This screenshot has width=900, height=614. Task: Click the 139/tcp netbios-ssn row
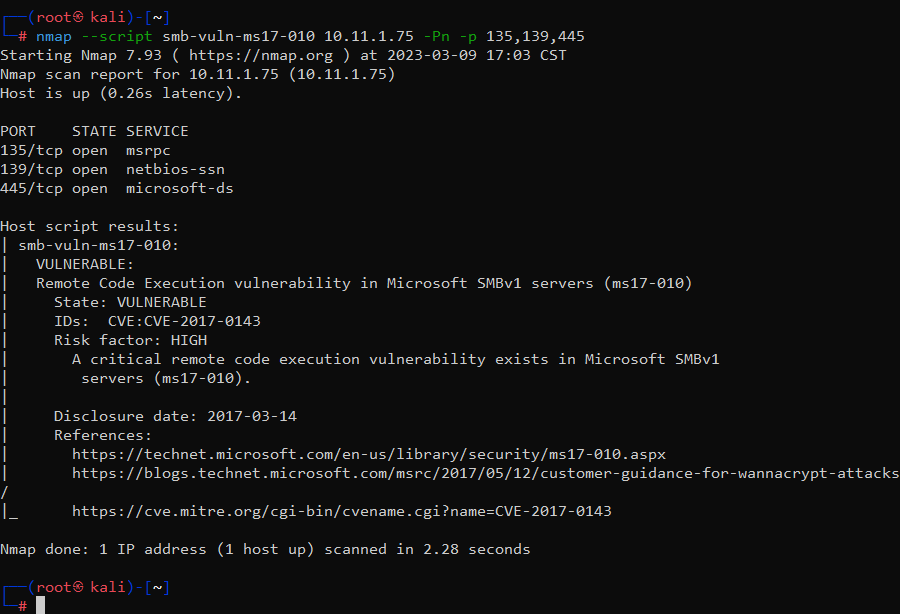pos(112,170)
